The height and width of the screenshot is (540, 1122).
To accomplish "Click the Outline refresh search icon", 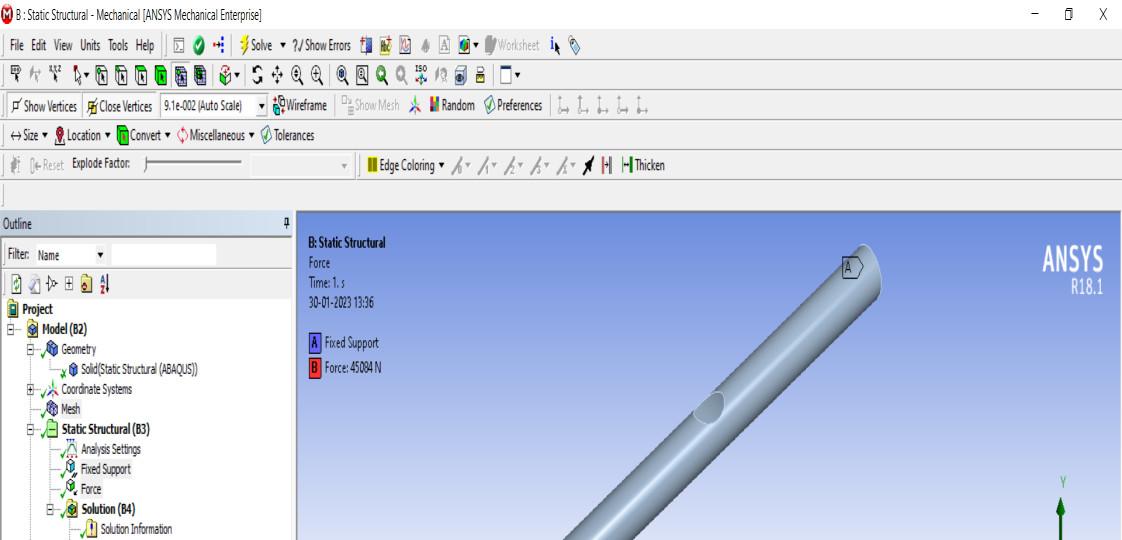I will pyautogui.click(x=16, y=285).
